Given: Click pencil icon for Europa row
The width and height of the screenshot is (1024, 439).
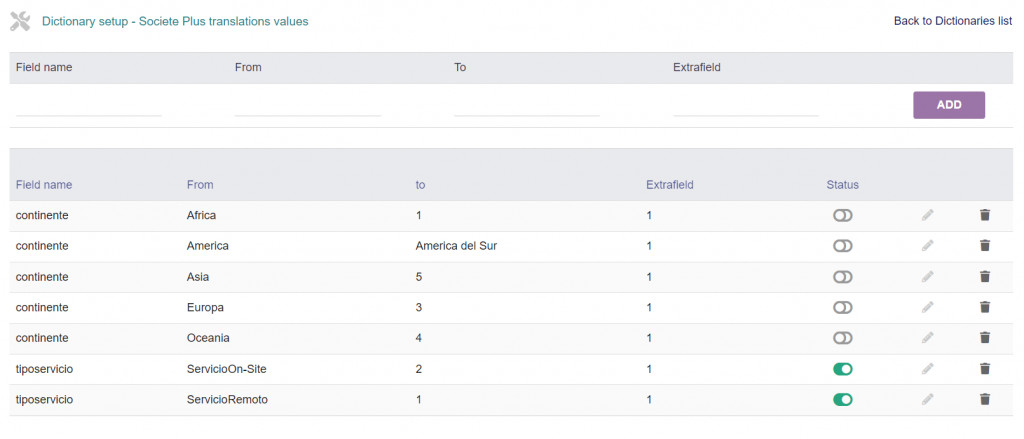Looking at the screenshot, I should (928, 307).
